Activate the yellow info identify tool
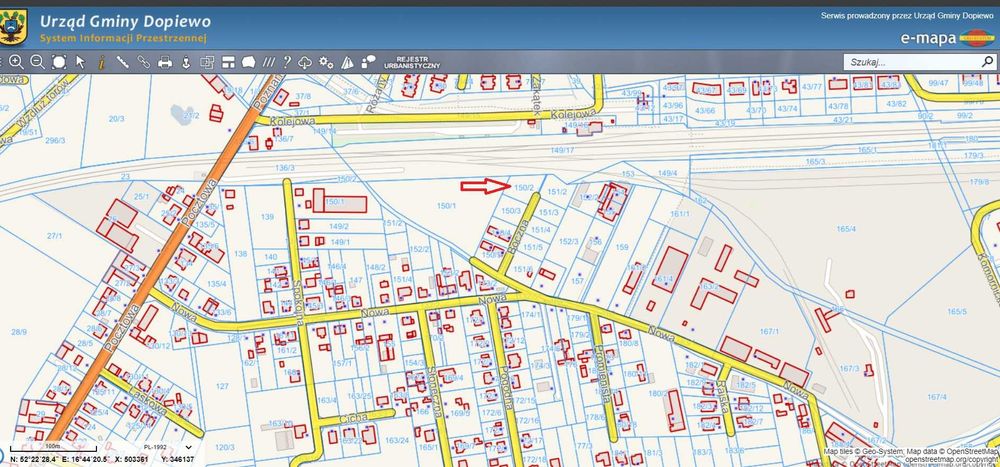This screenshot has width=1000, height=467. 101,62
